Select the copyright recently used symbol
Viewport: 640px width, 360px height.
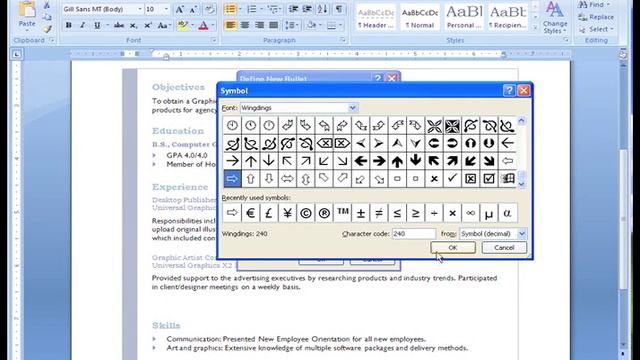306,213
